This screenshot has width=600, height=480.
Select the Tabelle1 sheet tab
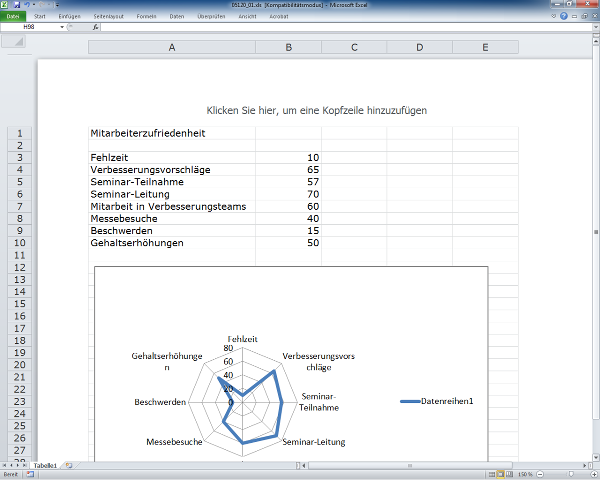click(45, 466)
